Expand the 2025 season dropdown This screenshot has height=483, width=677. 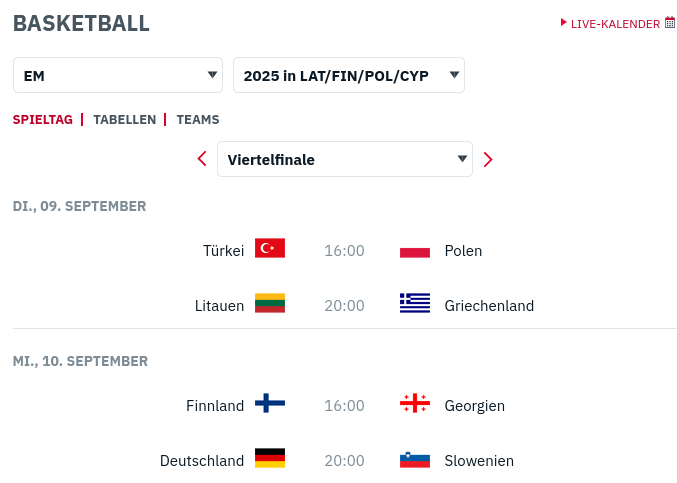[348, 75]
